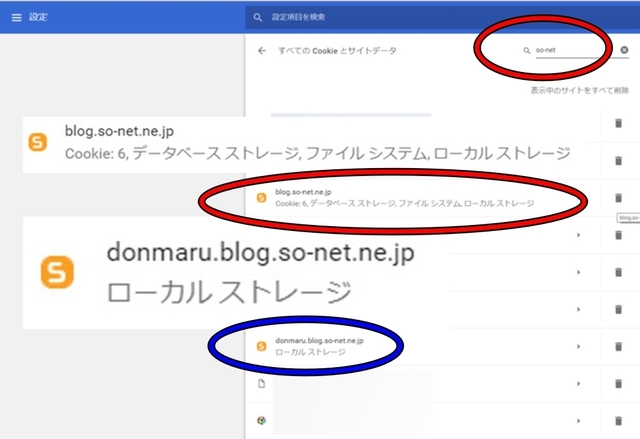
Task: Open the settings hamburger menu
Action: tap(16, 17)
